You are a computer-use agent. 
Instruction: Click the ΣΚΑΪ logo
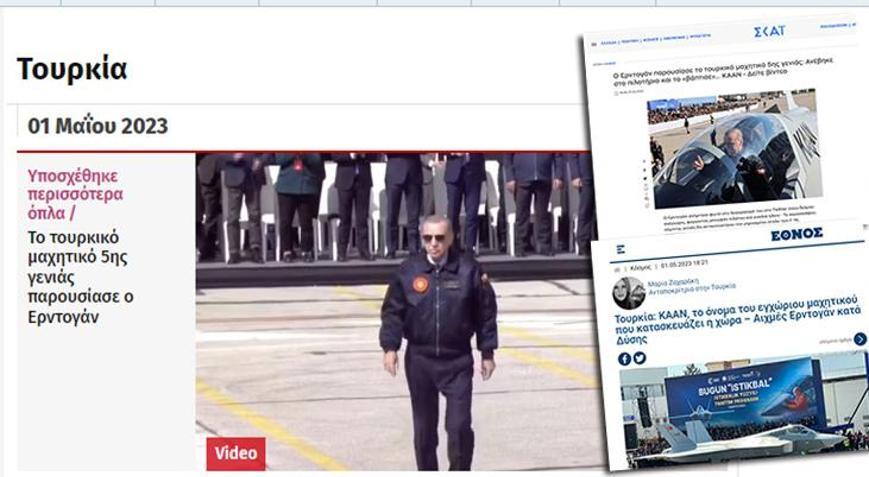click(770, 32)
